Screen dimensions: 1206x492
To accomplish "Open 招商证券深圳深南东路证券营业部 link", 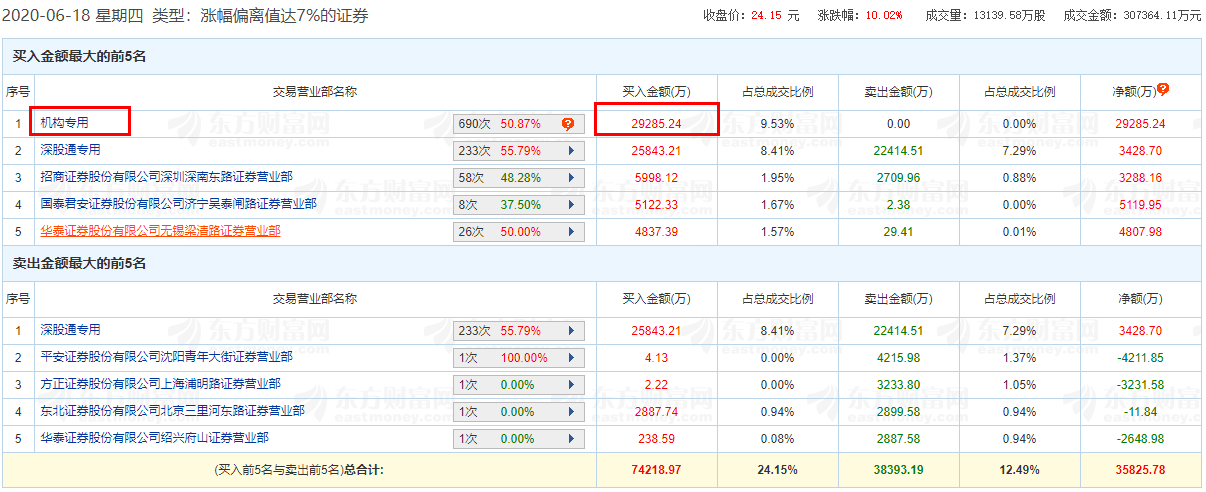I will 166,177.
